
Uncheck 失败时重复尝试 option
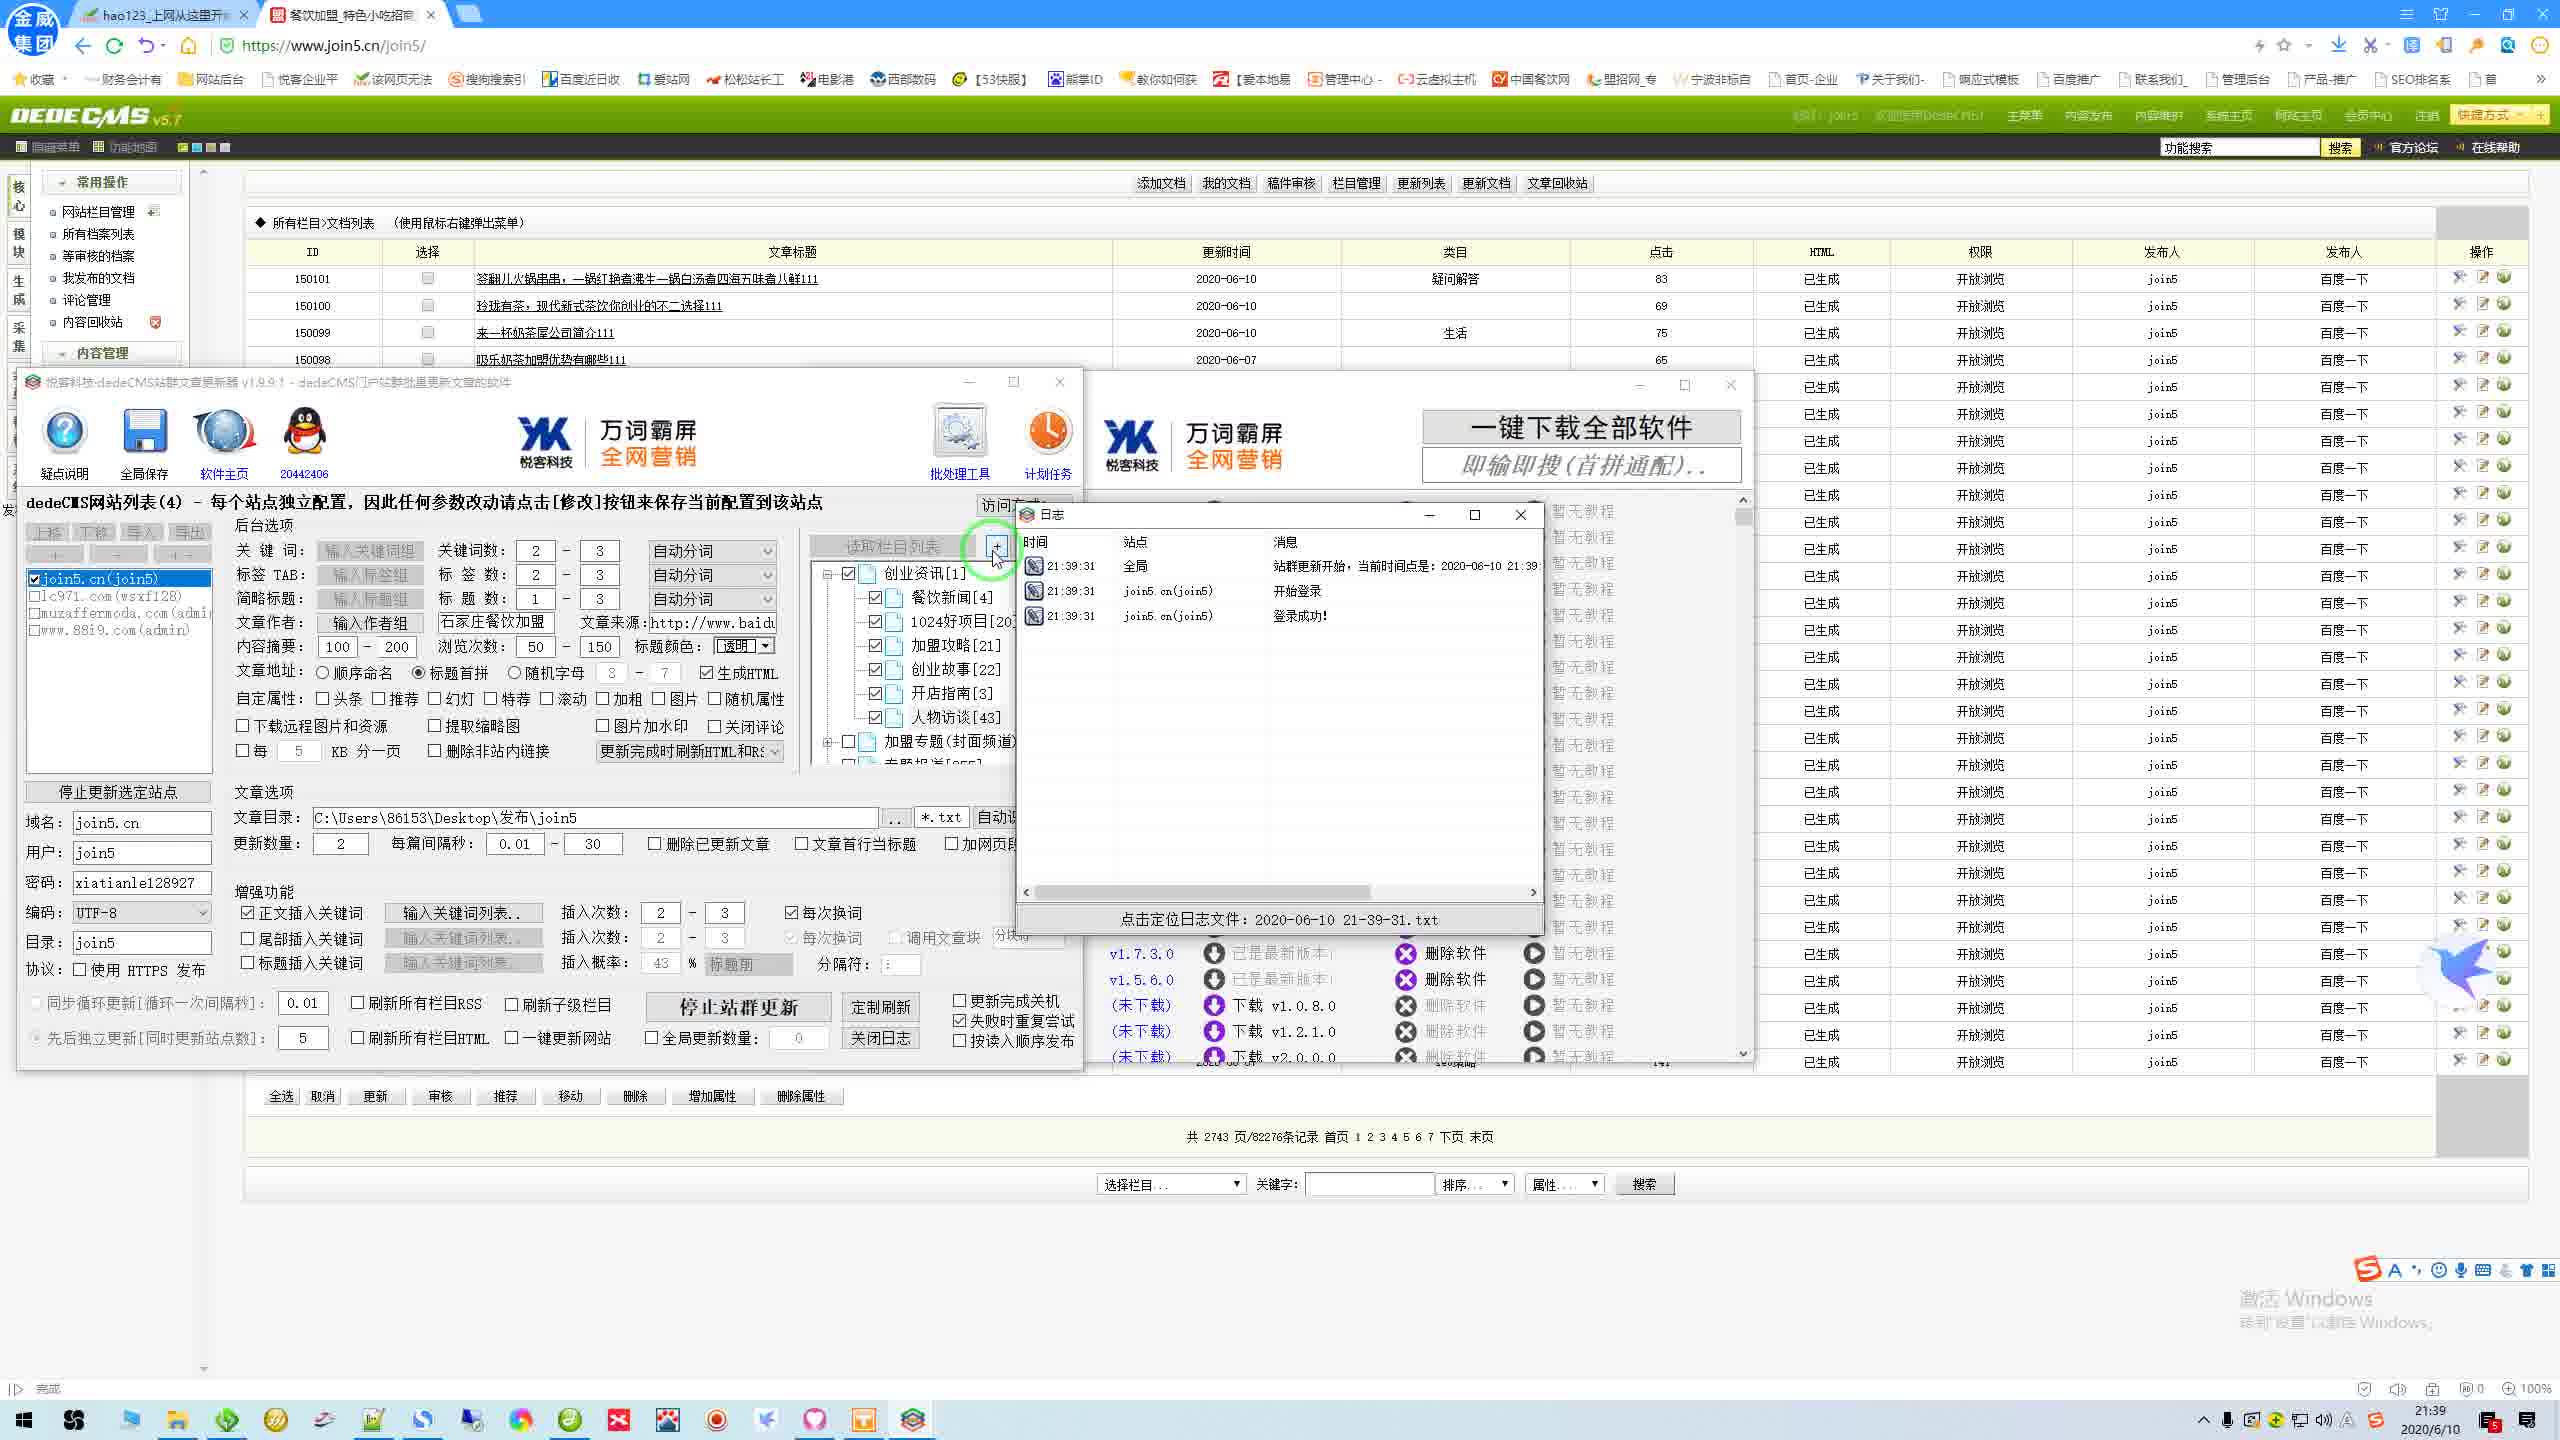pyautogui.click(x=957, y=1020)
